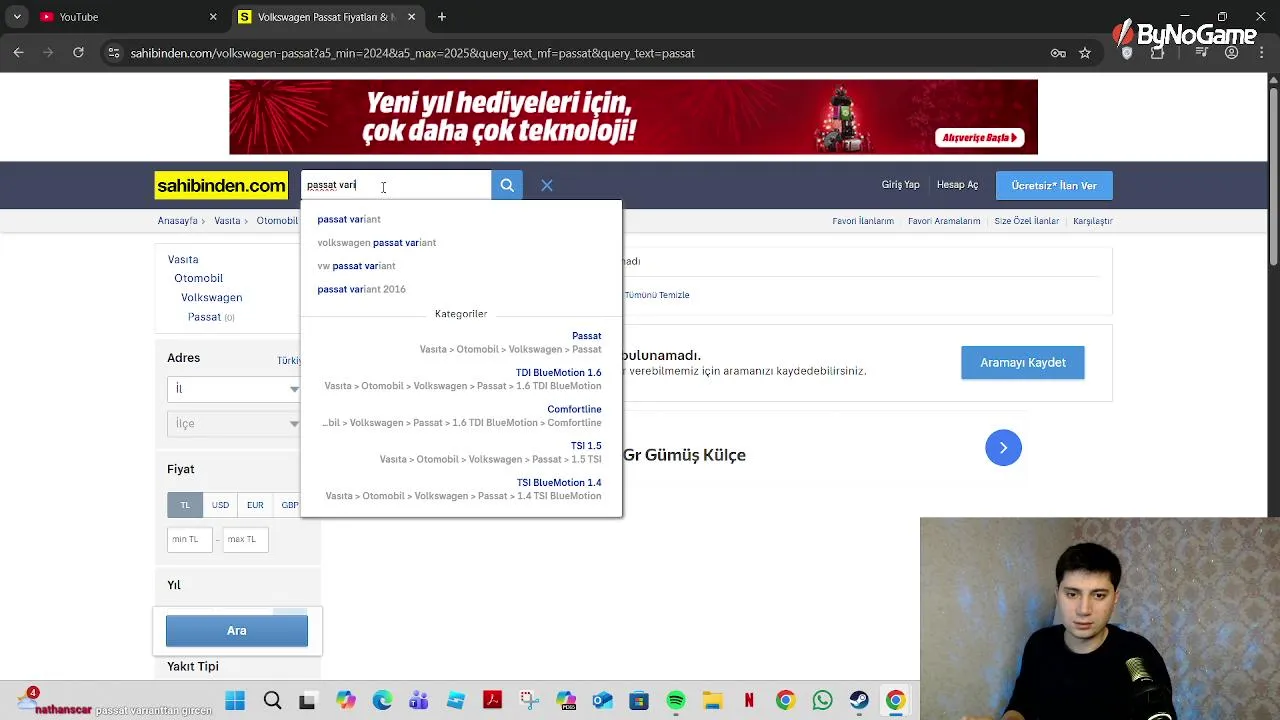This screenshot has height=720, width=1280.
Task: Close the YouTube tab
Action: coord(213,17)
